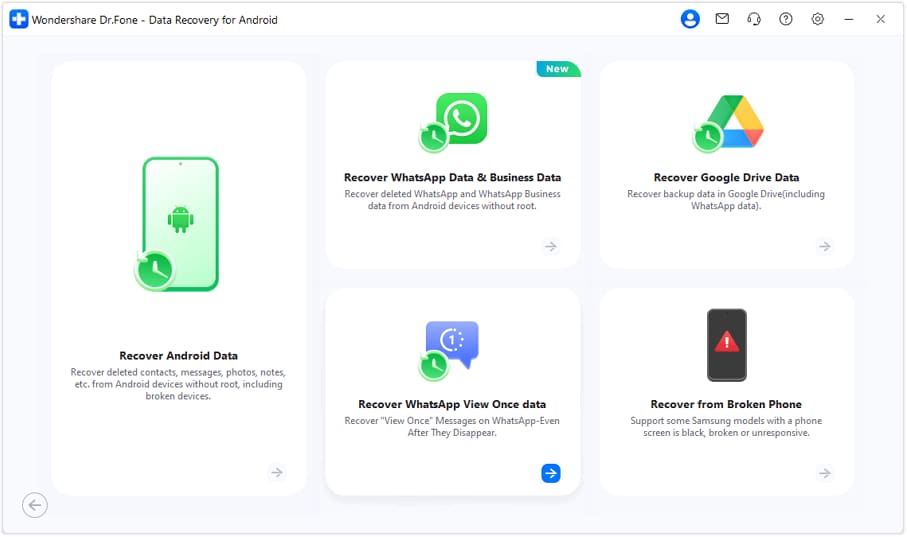907x537 pixels.
Task: Click the broken phone warning icon
Action: pos(727,345)
